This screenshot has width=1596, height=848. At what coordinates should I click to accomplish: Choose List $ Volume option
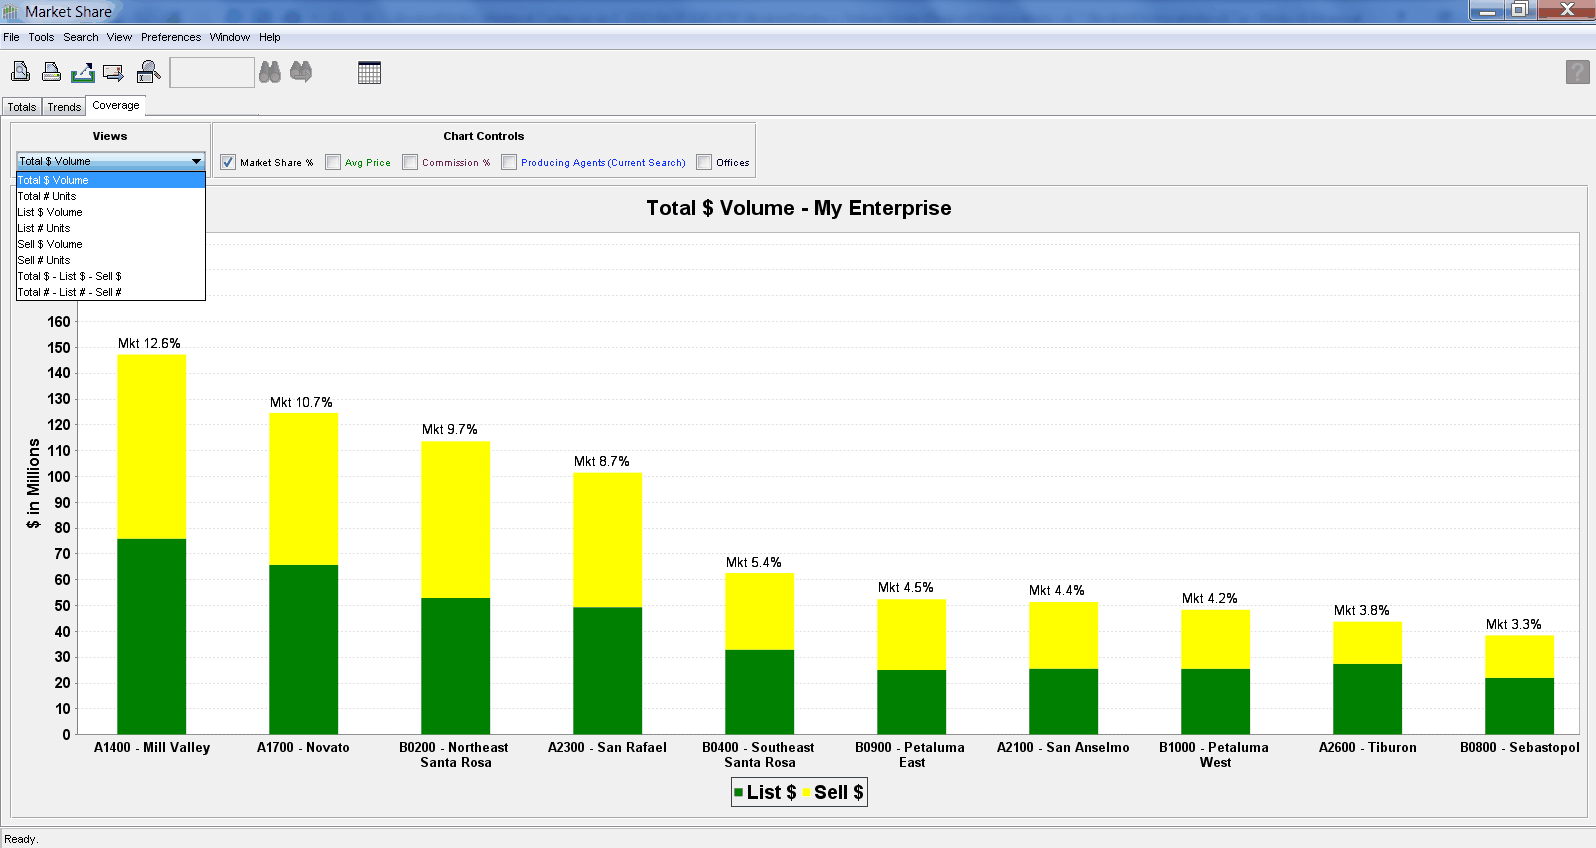point(110,212)
